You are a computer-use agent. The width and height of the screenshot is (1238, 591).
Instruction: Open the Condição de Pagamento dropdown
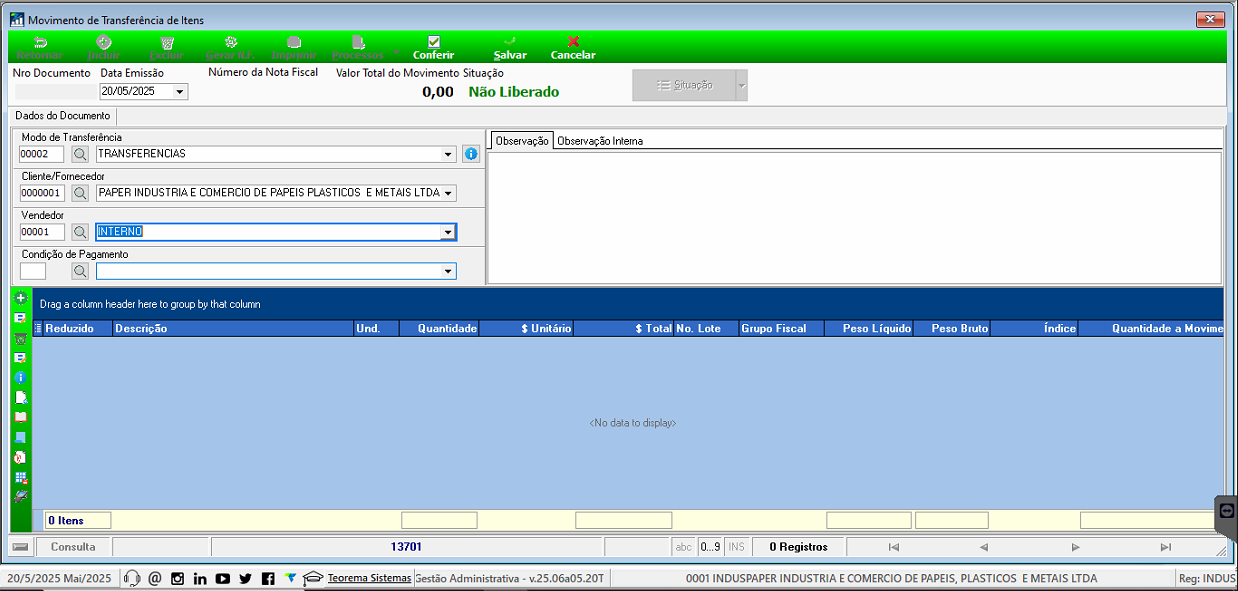pos(449,271)
